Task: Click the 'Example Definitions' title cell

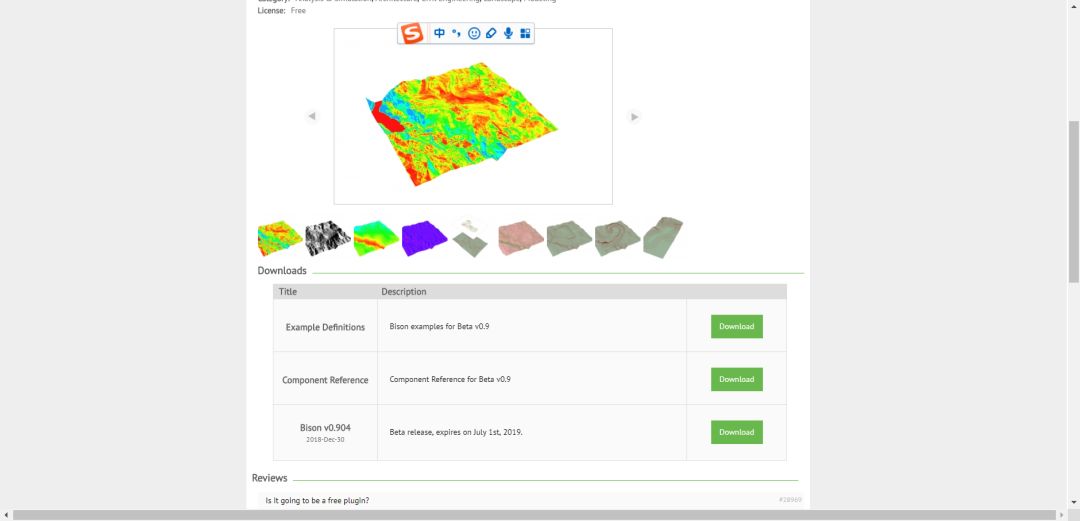Action: [x=325, y=327]
